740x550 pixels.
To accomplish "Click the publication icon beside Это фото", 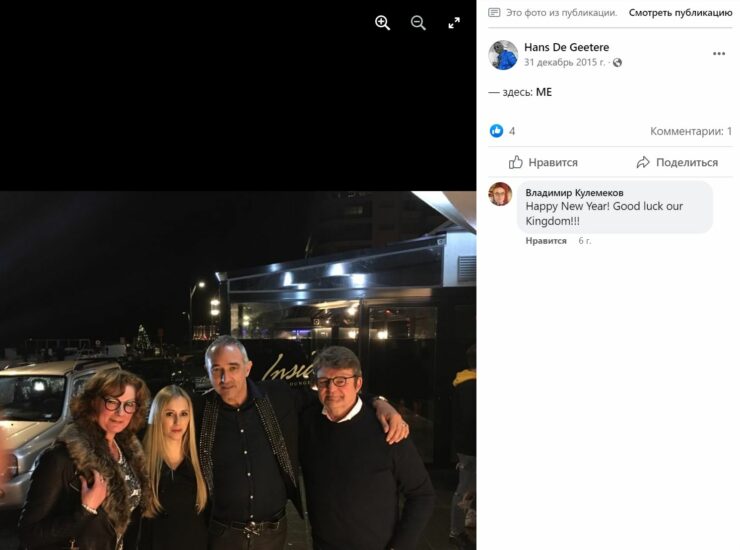I will pyautogui.click(x=494, y=13).
